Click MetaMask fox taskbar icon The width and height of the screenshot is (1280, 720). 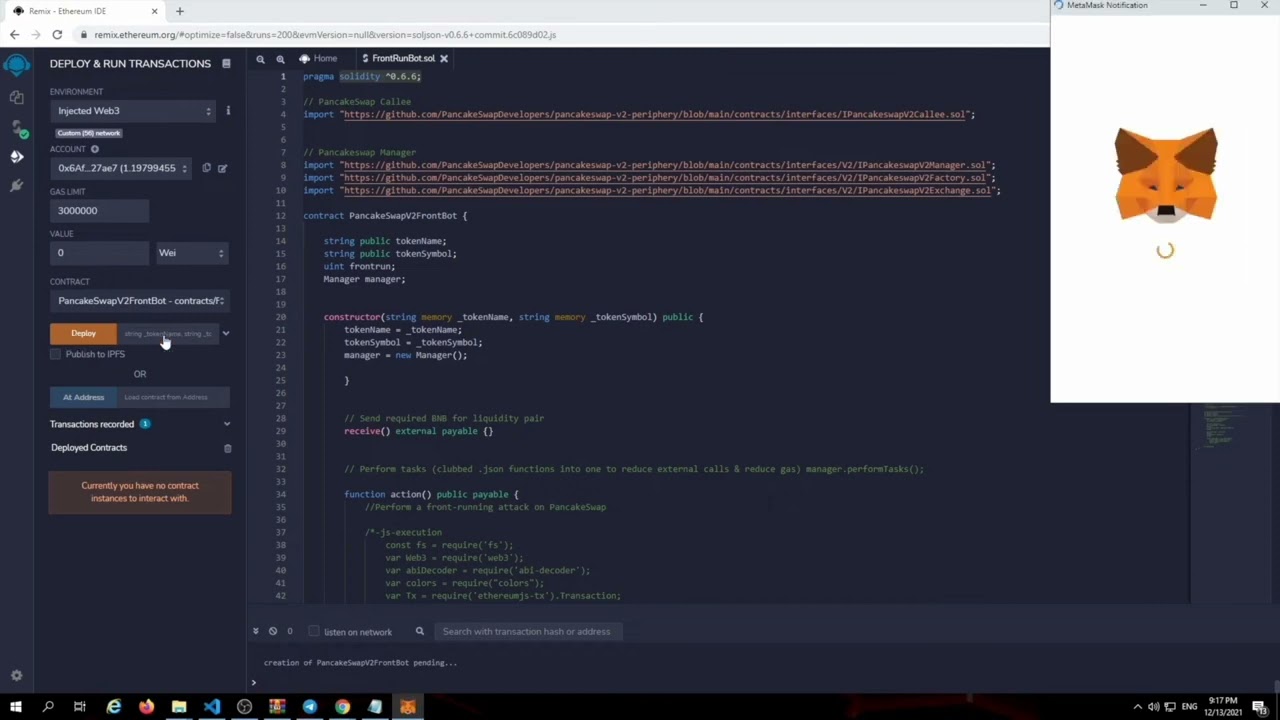coord(408,707)
